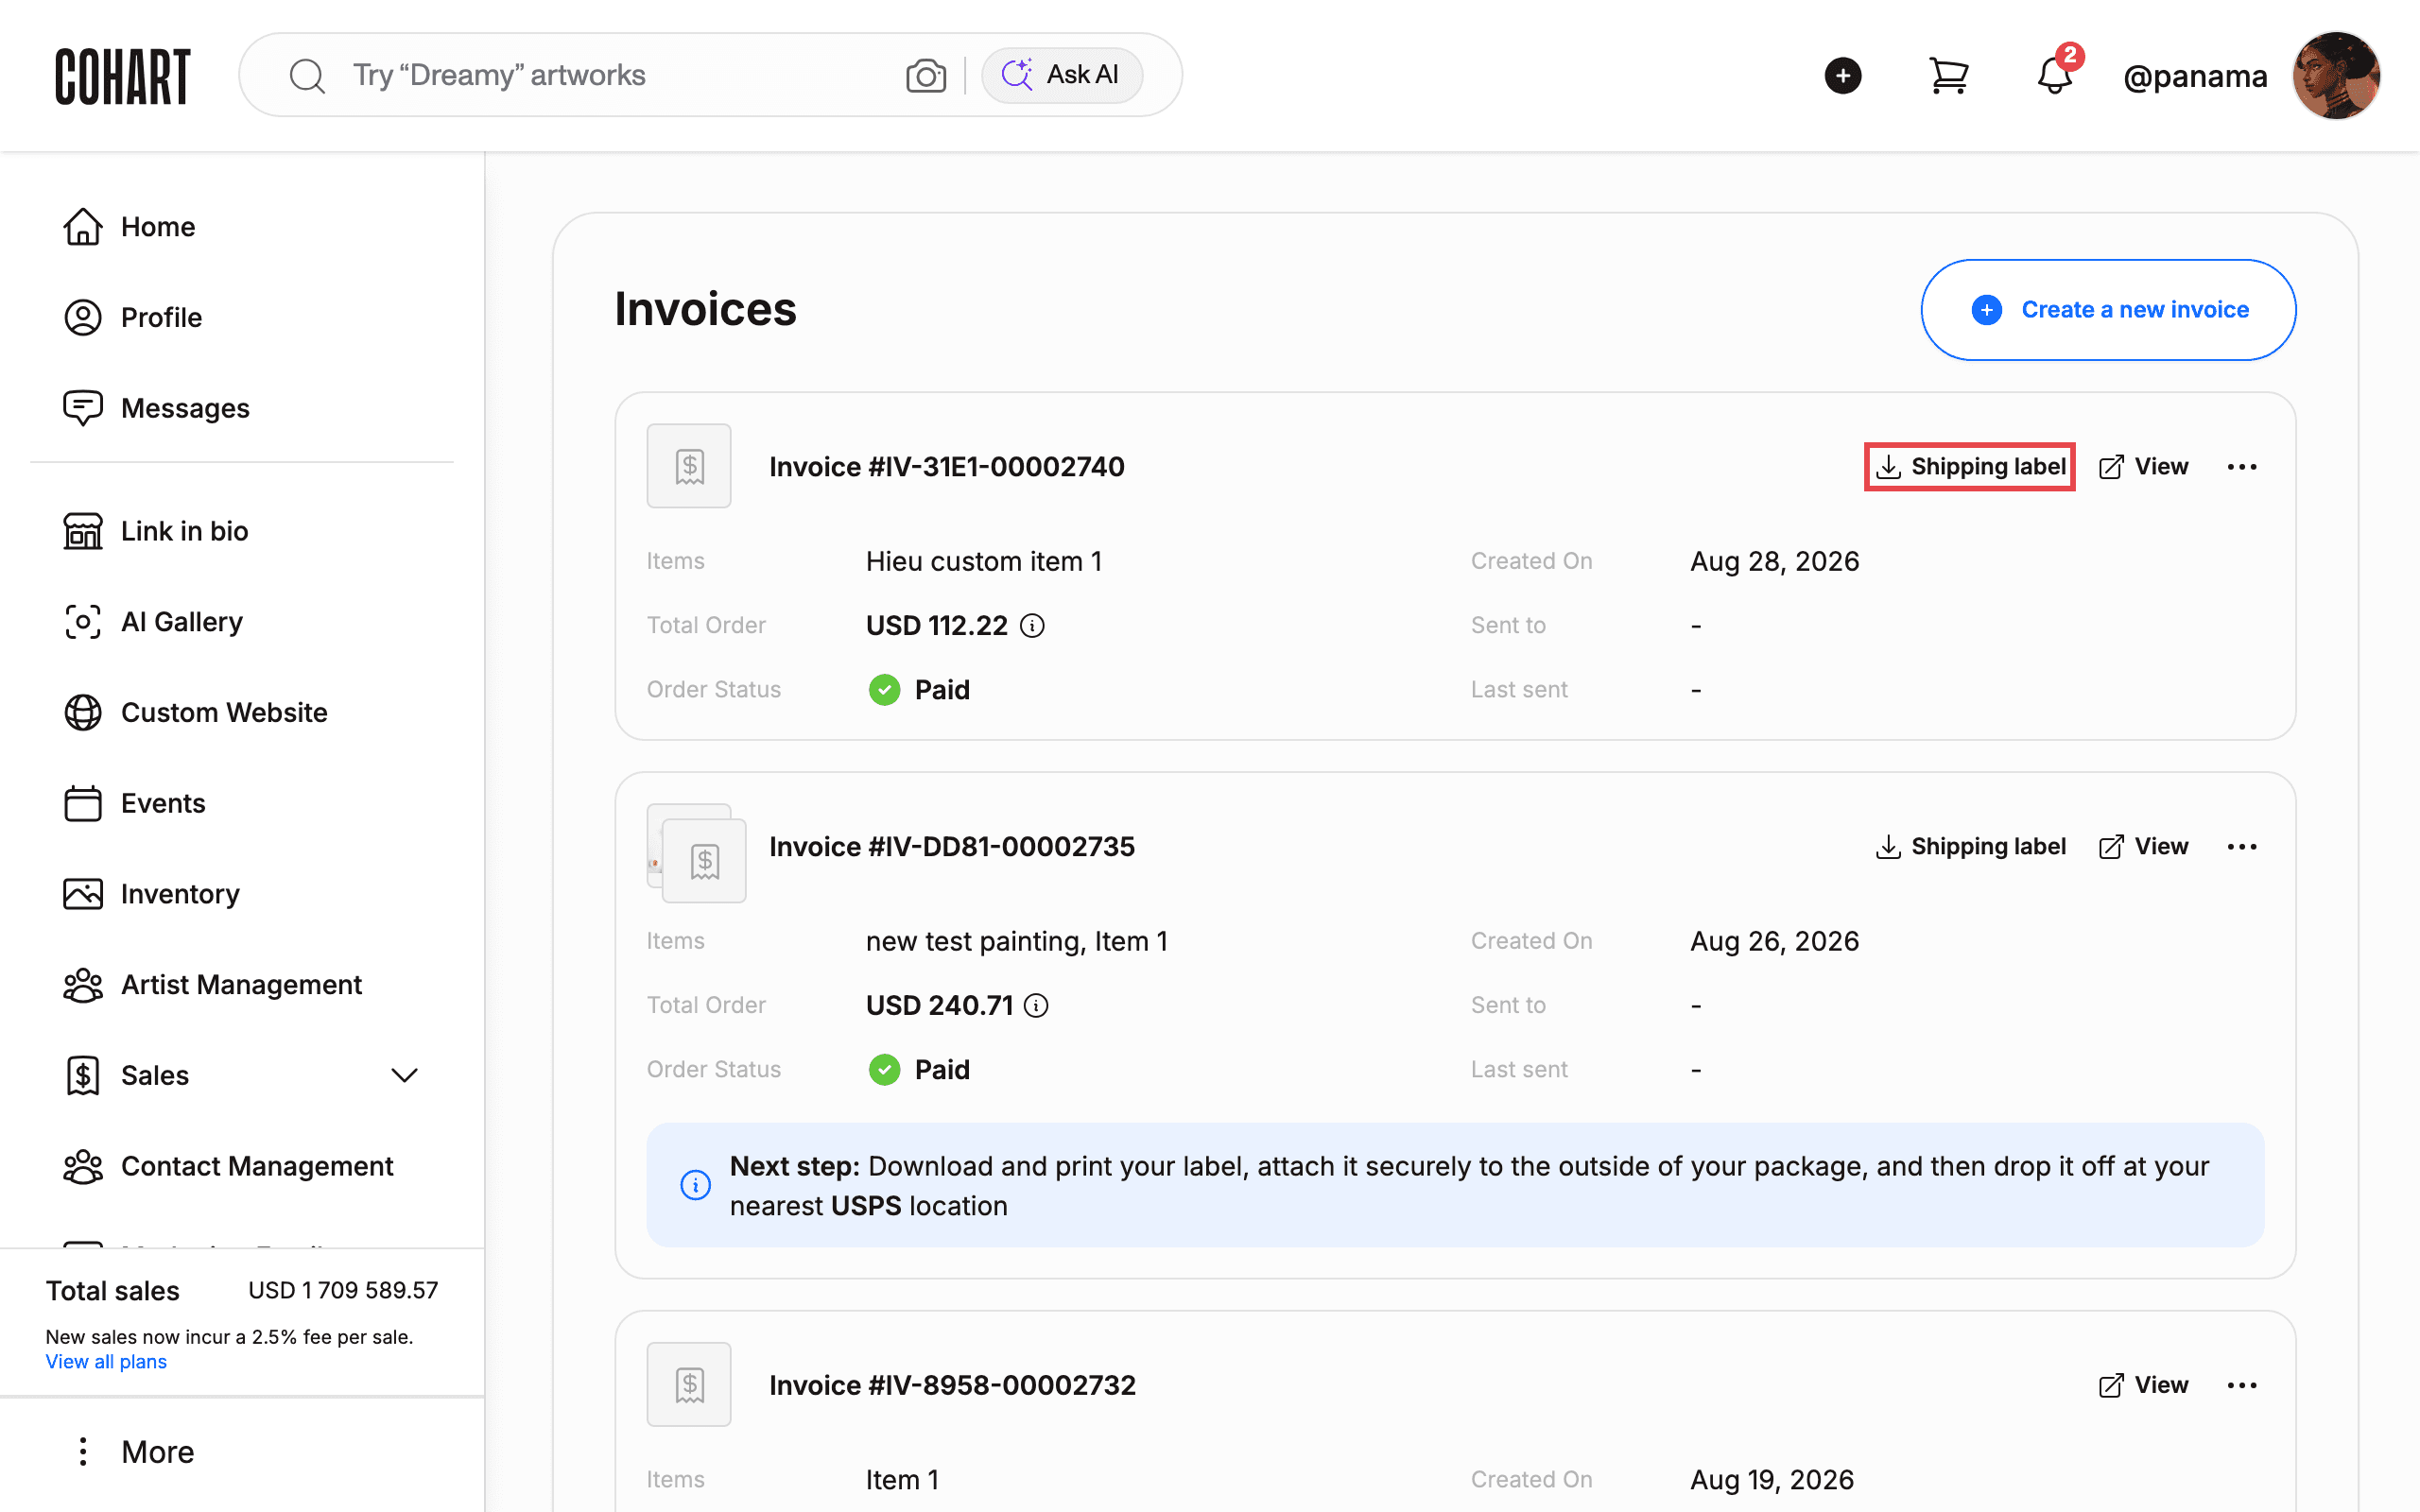2420x1512 pixels.
Task: Click the green Paid check for USD 240.71 invoice
Action: [884, 1070]
